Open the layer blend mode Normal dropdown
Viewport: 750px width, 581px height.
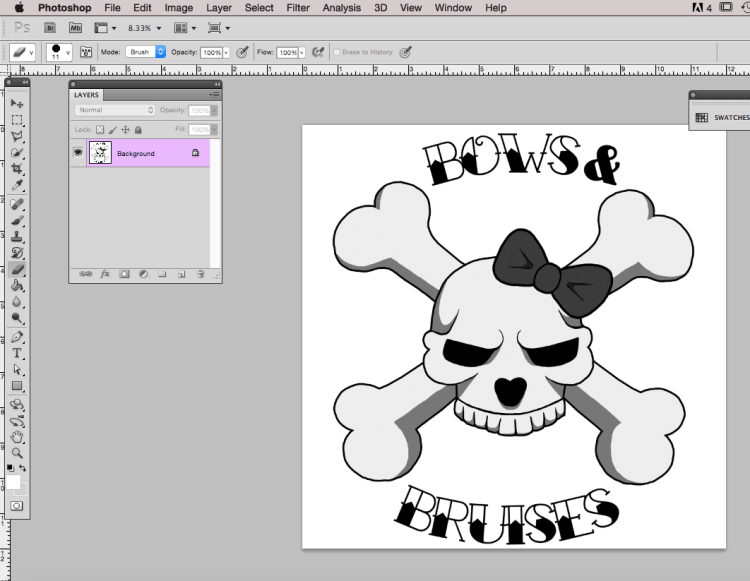tap(115, 110)
